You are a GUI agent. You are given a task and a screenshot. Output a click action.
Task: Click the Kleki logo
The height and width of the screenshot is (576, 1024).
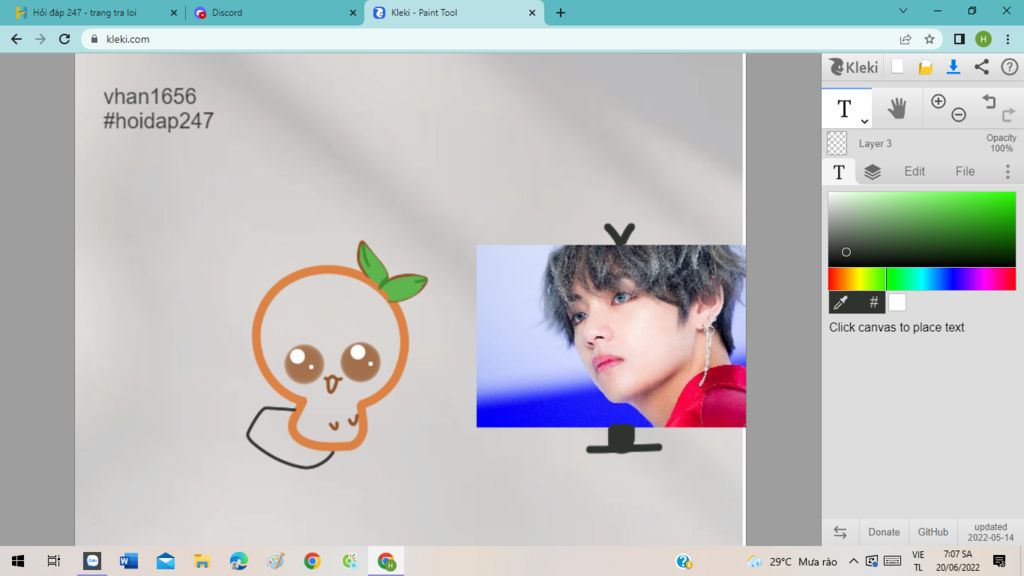pyautogui.click(x=854, y=67)
